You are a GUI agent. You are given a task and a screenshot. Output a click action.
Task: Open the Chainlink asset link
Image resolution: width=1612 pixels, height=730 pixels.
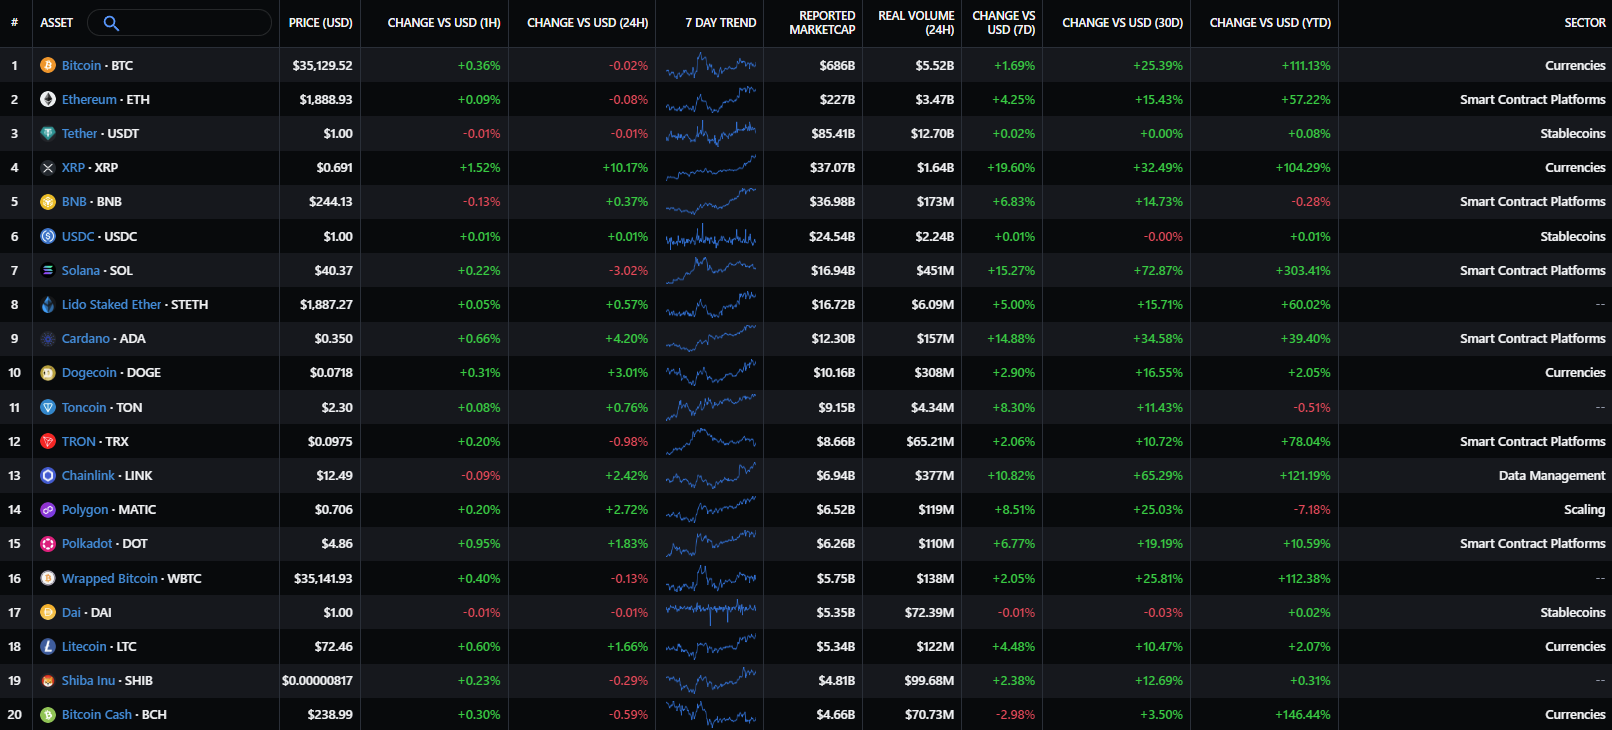click(88, 476)
